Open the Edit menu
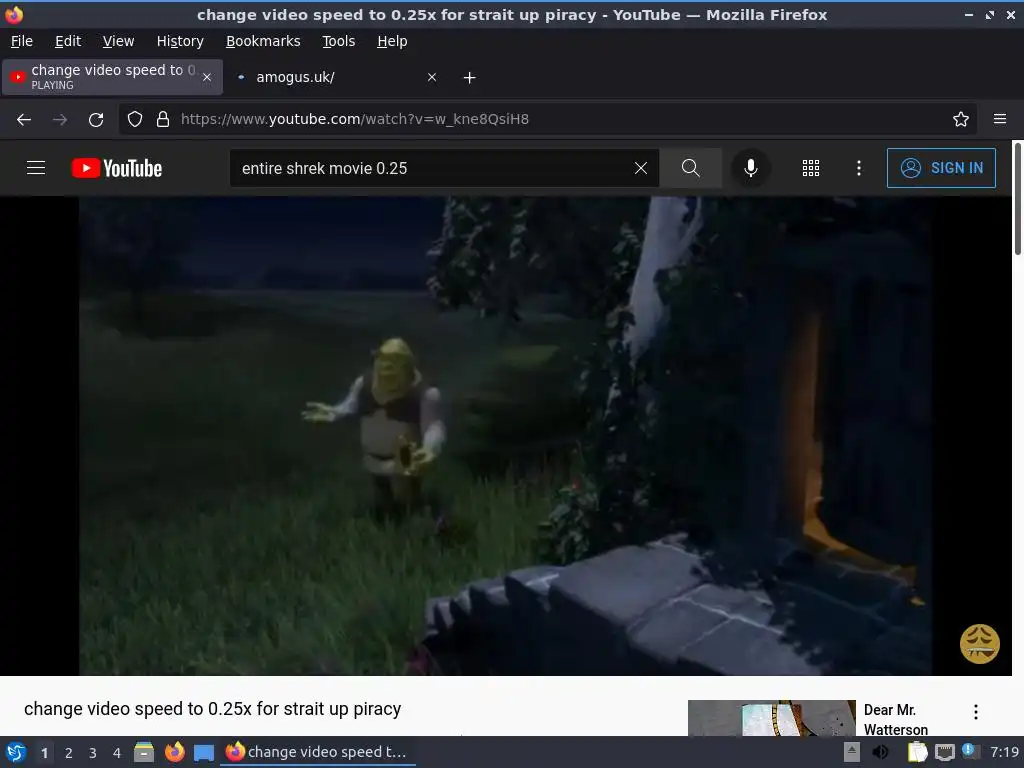Viewport: 1024px width, 768px height. point(68,41)
